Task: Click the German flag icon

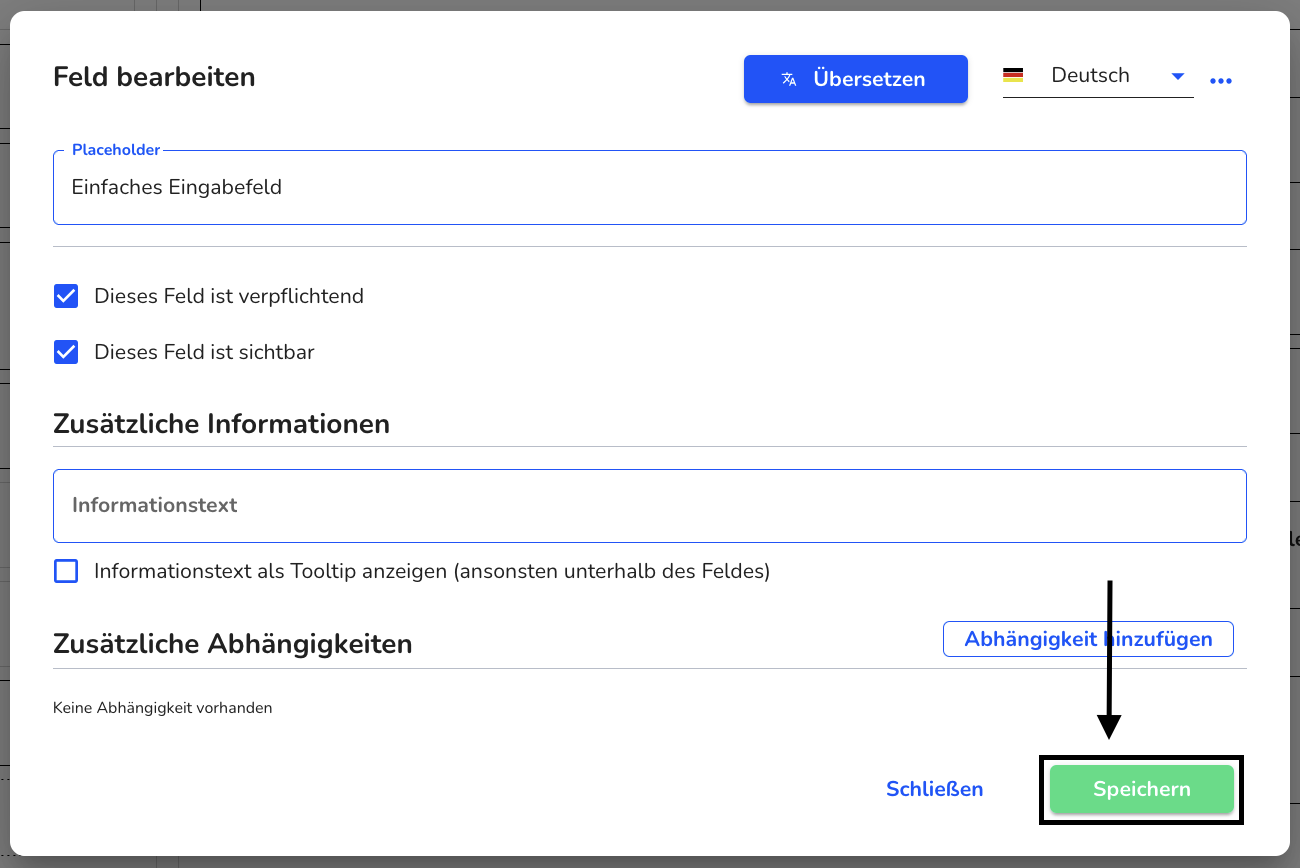Action: coord(1013,75)
